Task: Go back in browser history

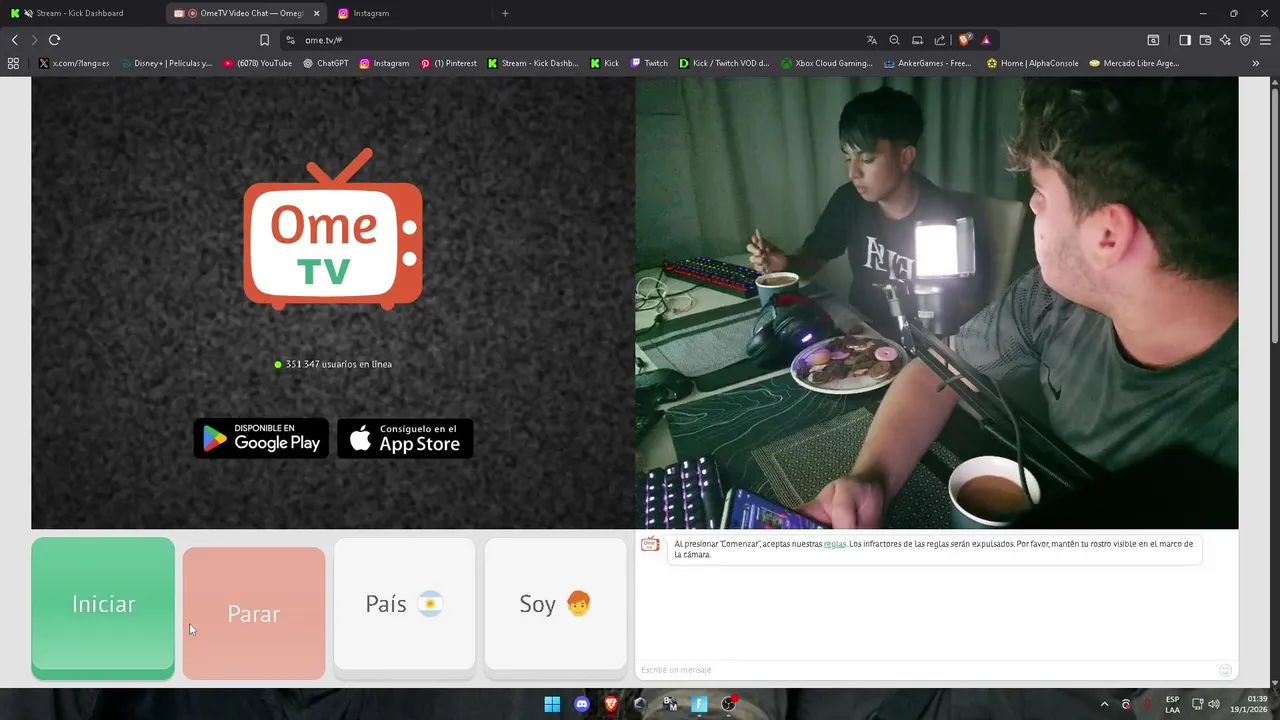Action: 14,40
